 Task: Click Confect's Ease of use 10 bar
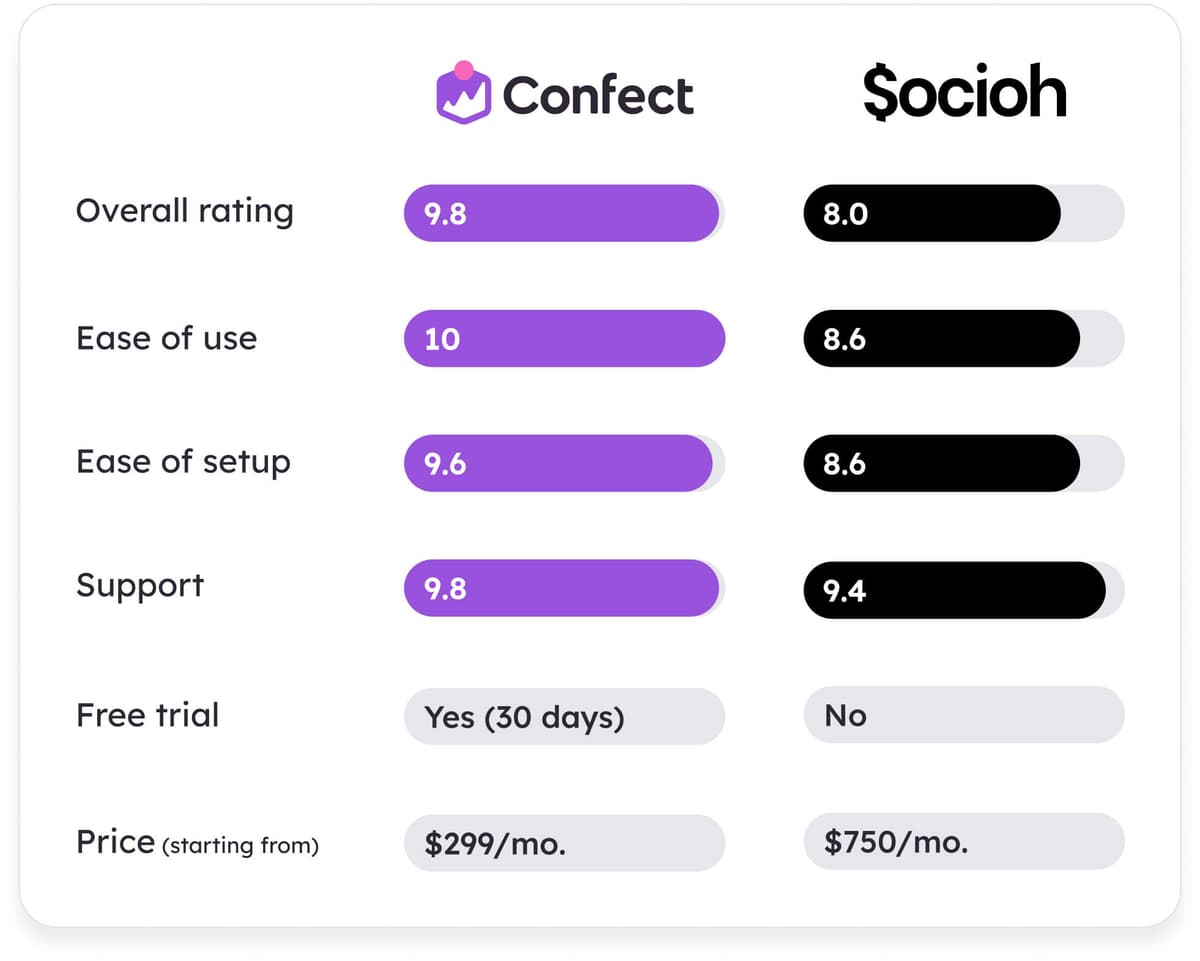(564, 338)
